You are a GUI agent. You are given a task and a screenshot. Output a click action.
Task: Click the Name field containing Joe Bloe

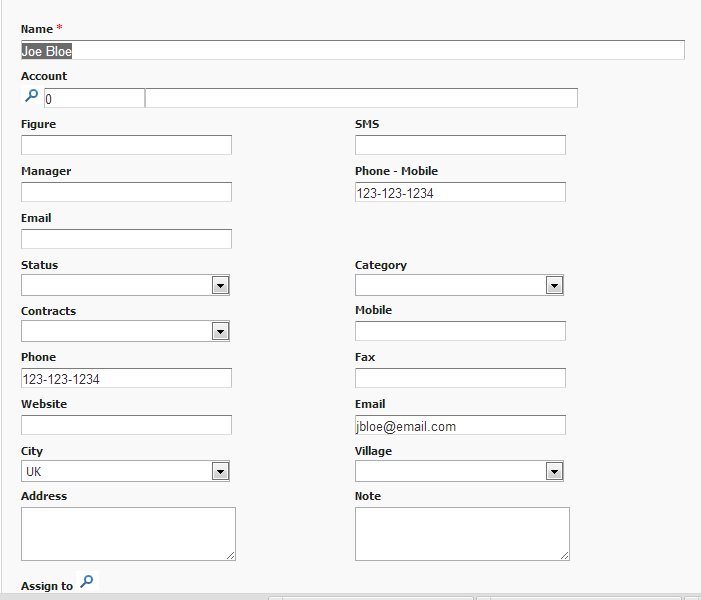point(352,50)
